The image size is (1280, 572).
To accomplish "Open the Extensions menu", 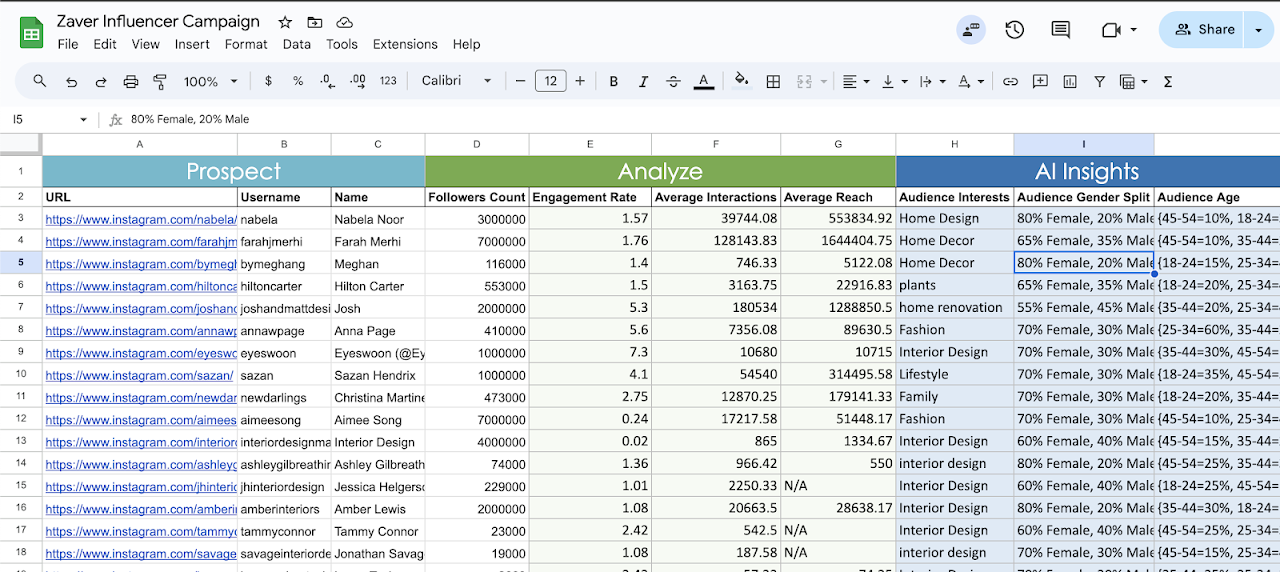I will (x=405, y=44).
